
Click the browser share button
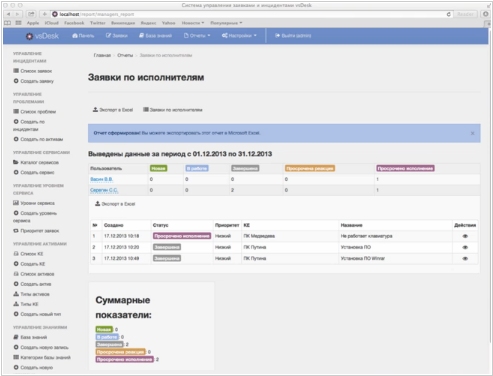coord(31,14)
